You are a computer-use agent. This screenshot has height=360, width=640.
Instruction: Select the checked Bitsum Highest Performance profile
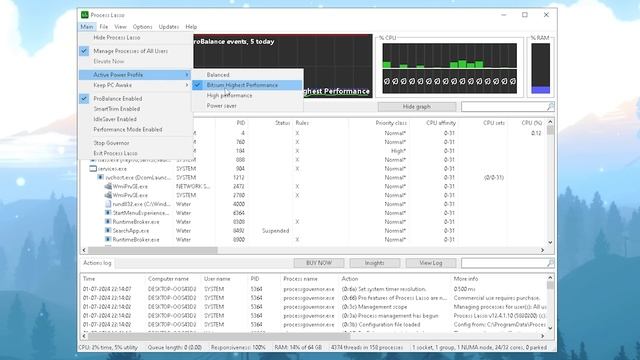247,85
